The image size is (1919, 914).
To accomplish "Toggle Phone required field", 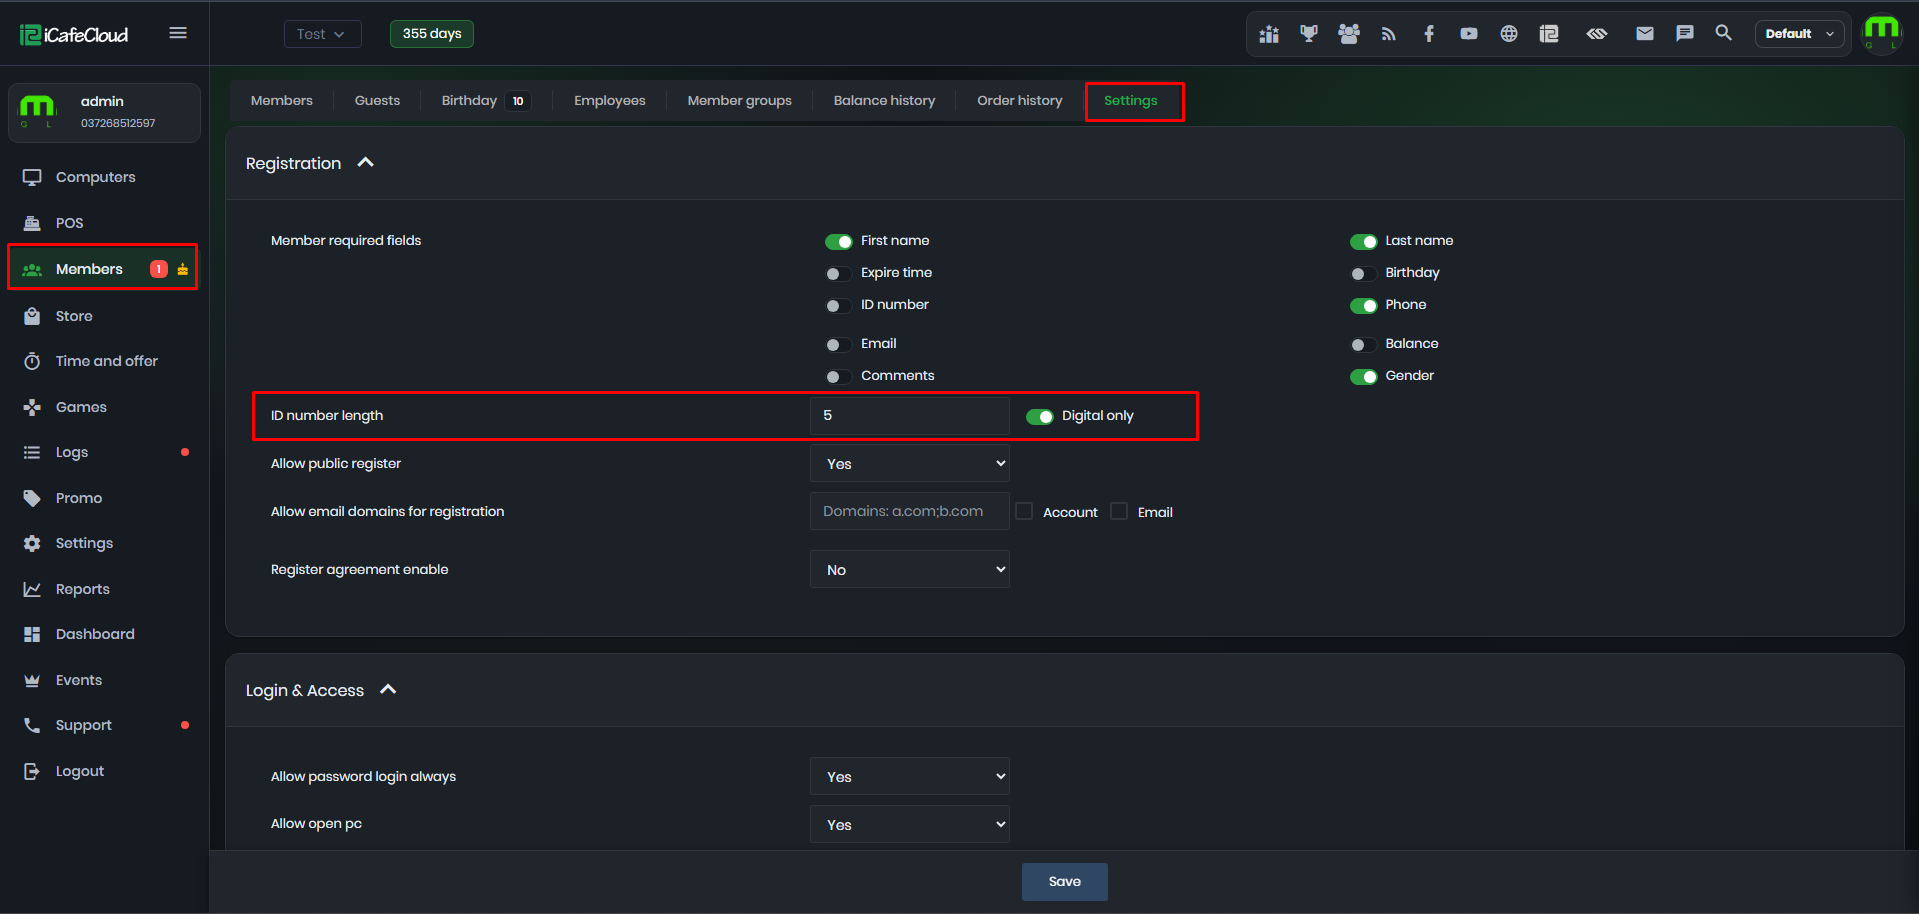I will click(1364, 305).
